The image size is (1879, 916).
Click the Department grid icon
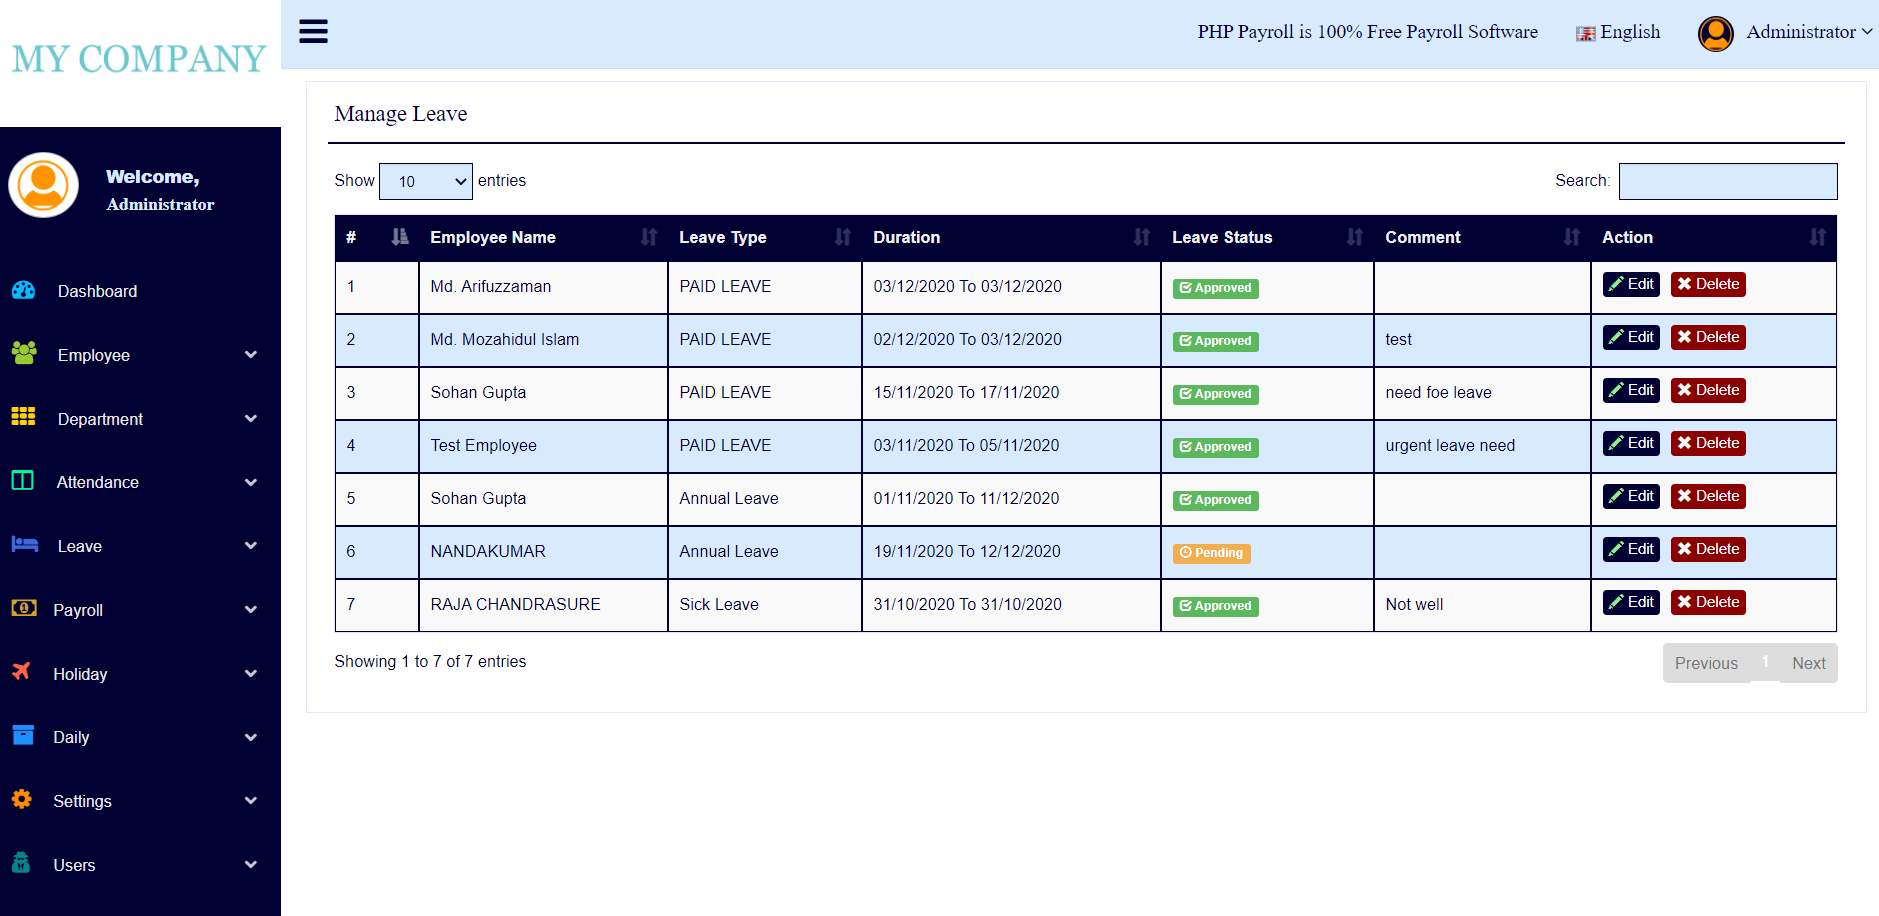click(23, 418)
